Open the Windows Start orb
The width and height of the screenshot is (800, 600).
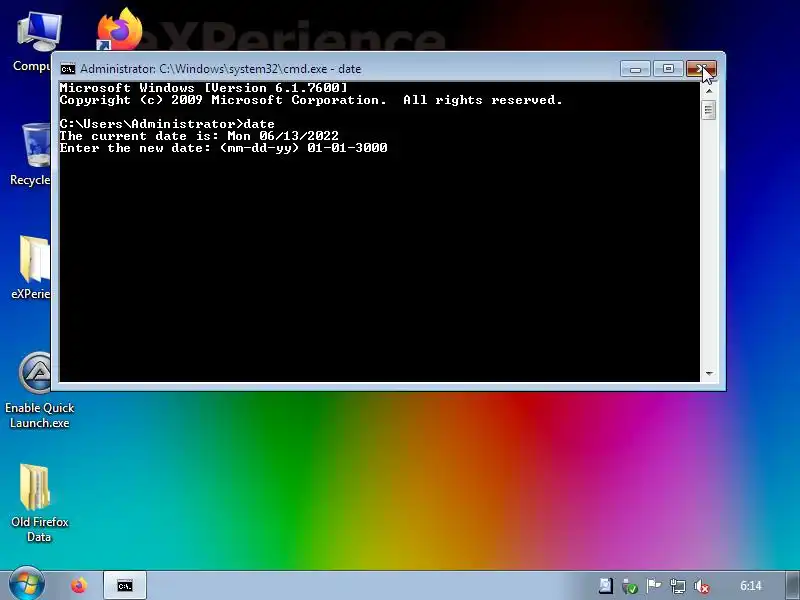[x=27, y=584]
